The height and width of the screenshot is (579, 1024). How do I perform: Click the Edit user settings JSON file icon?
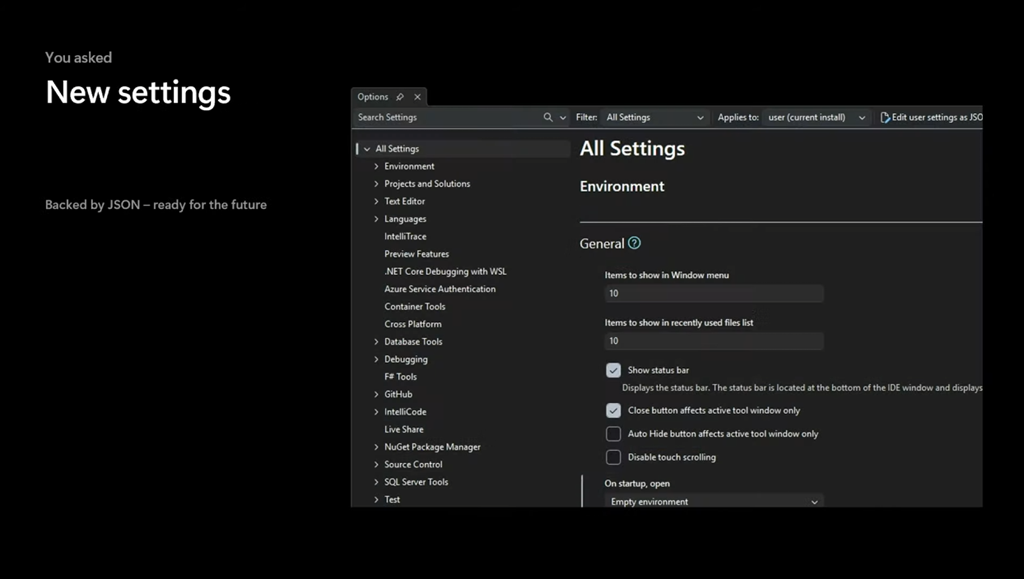(885, 117)
